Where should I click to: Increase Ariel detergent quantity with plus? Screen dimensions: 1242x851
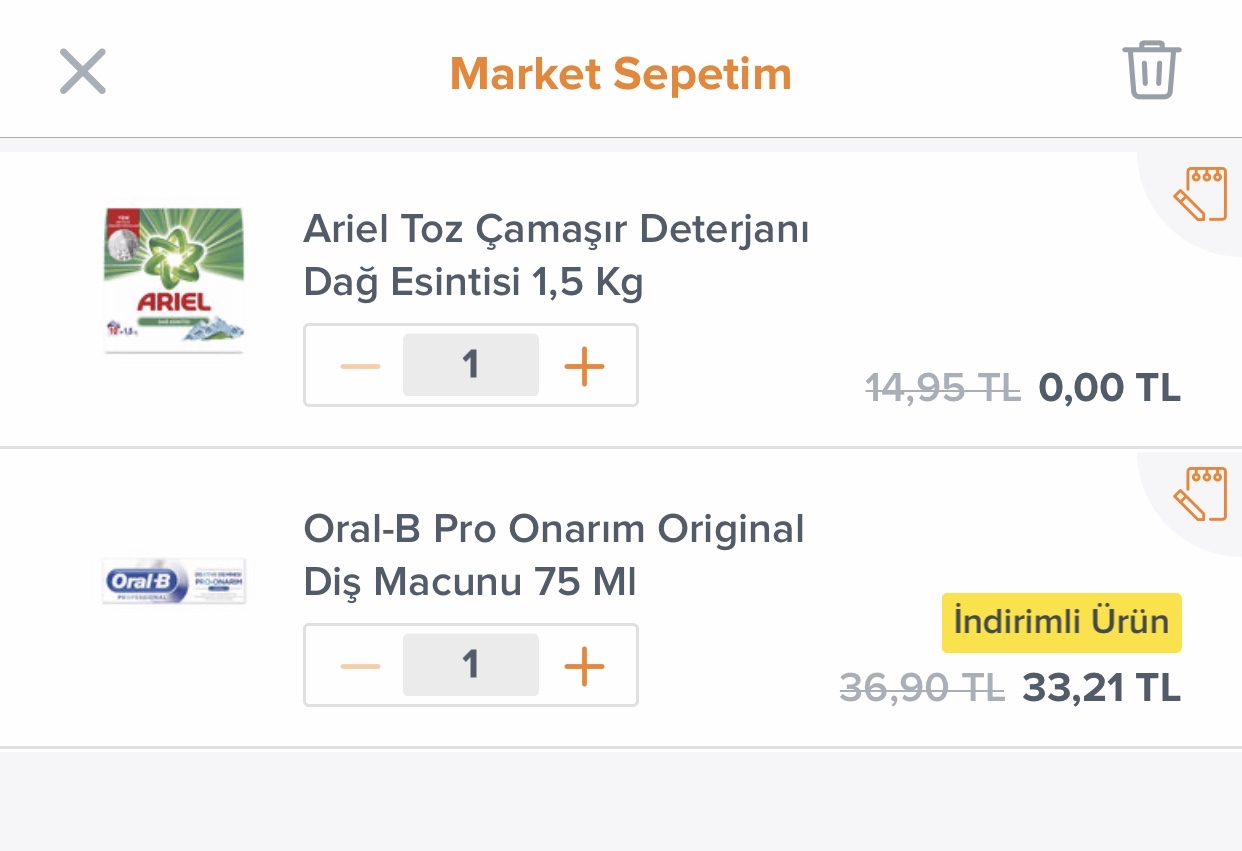click(585, 366)
